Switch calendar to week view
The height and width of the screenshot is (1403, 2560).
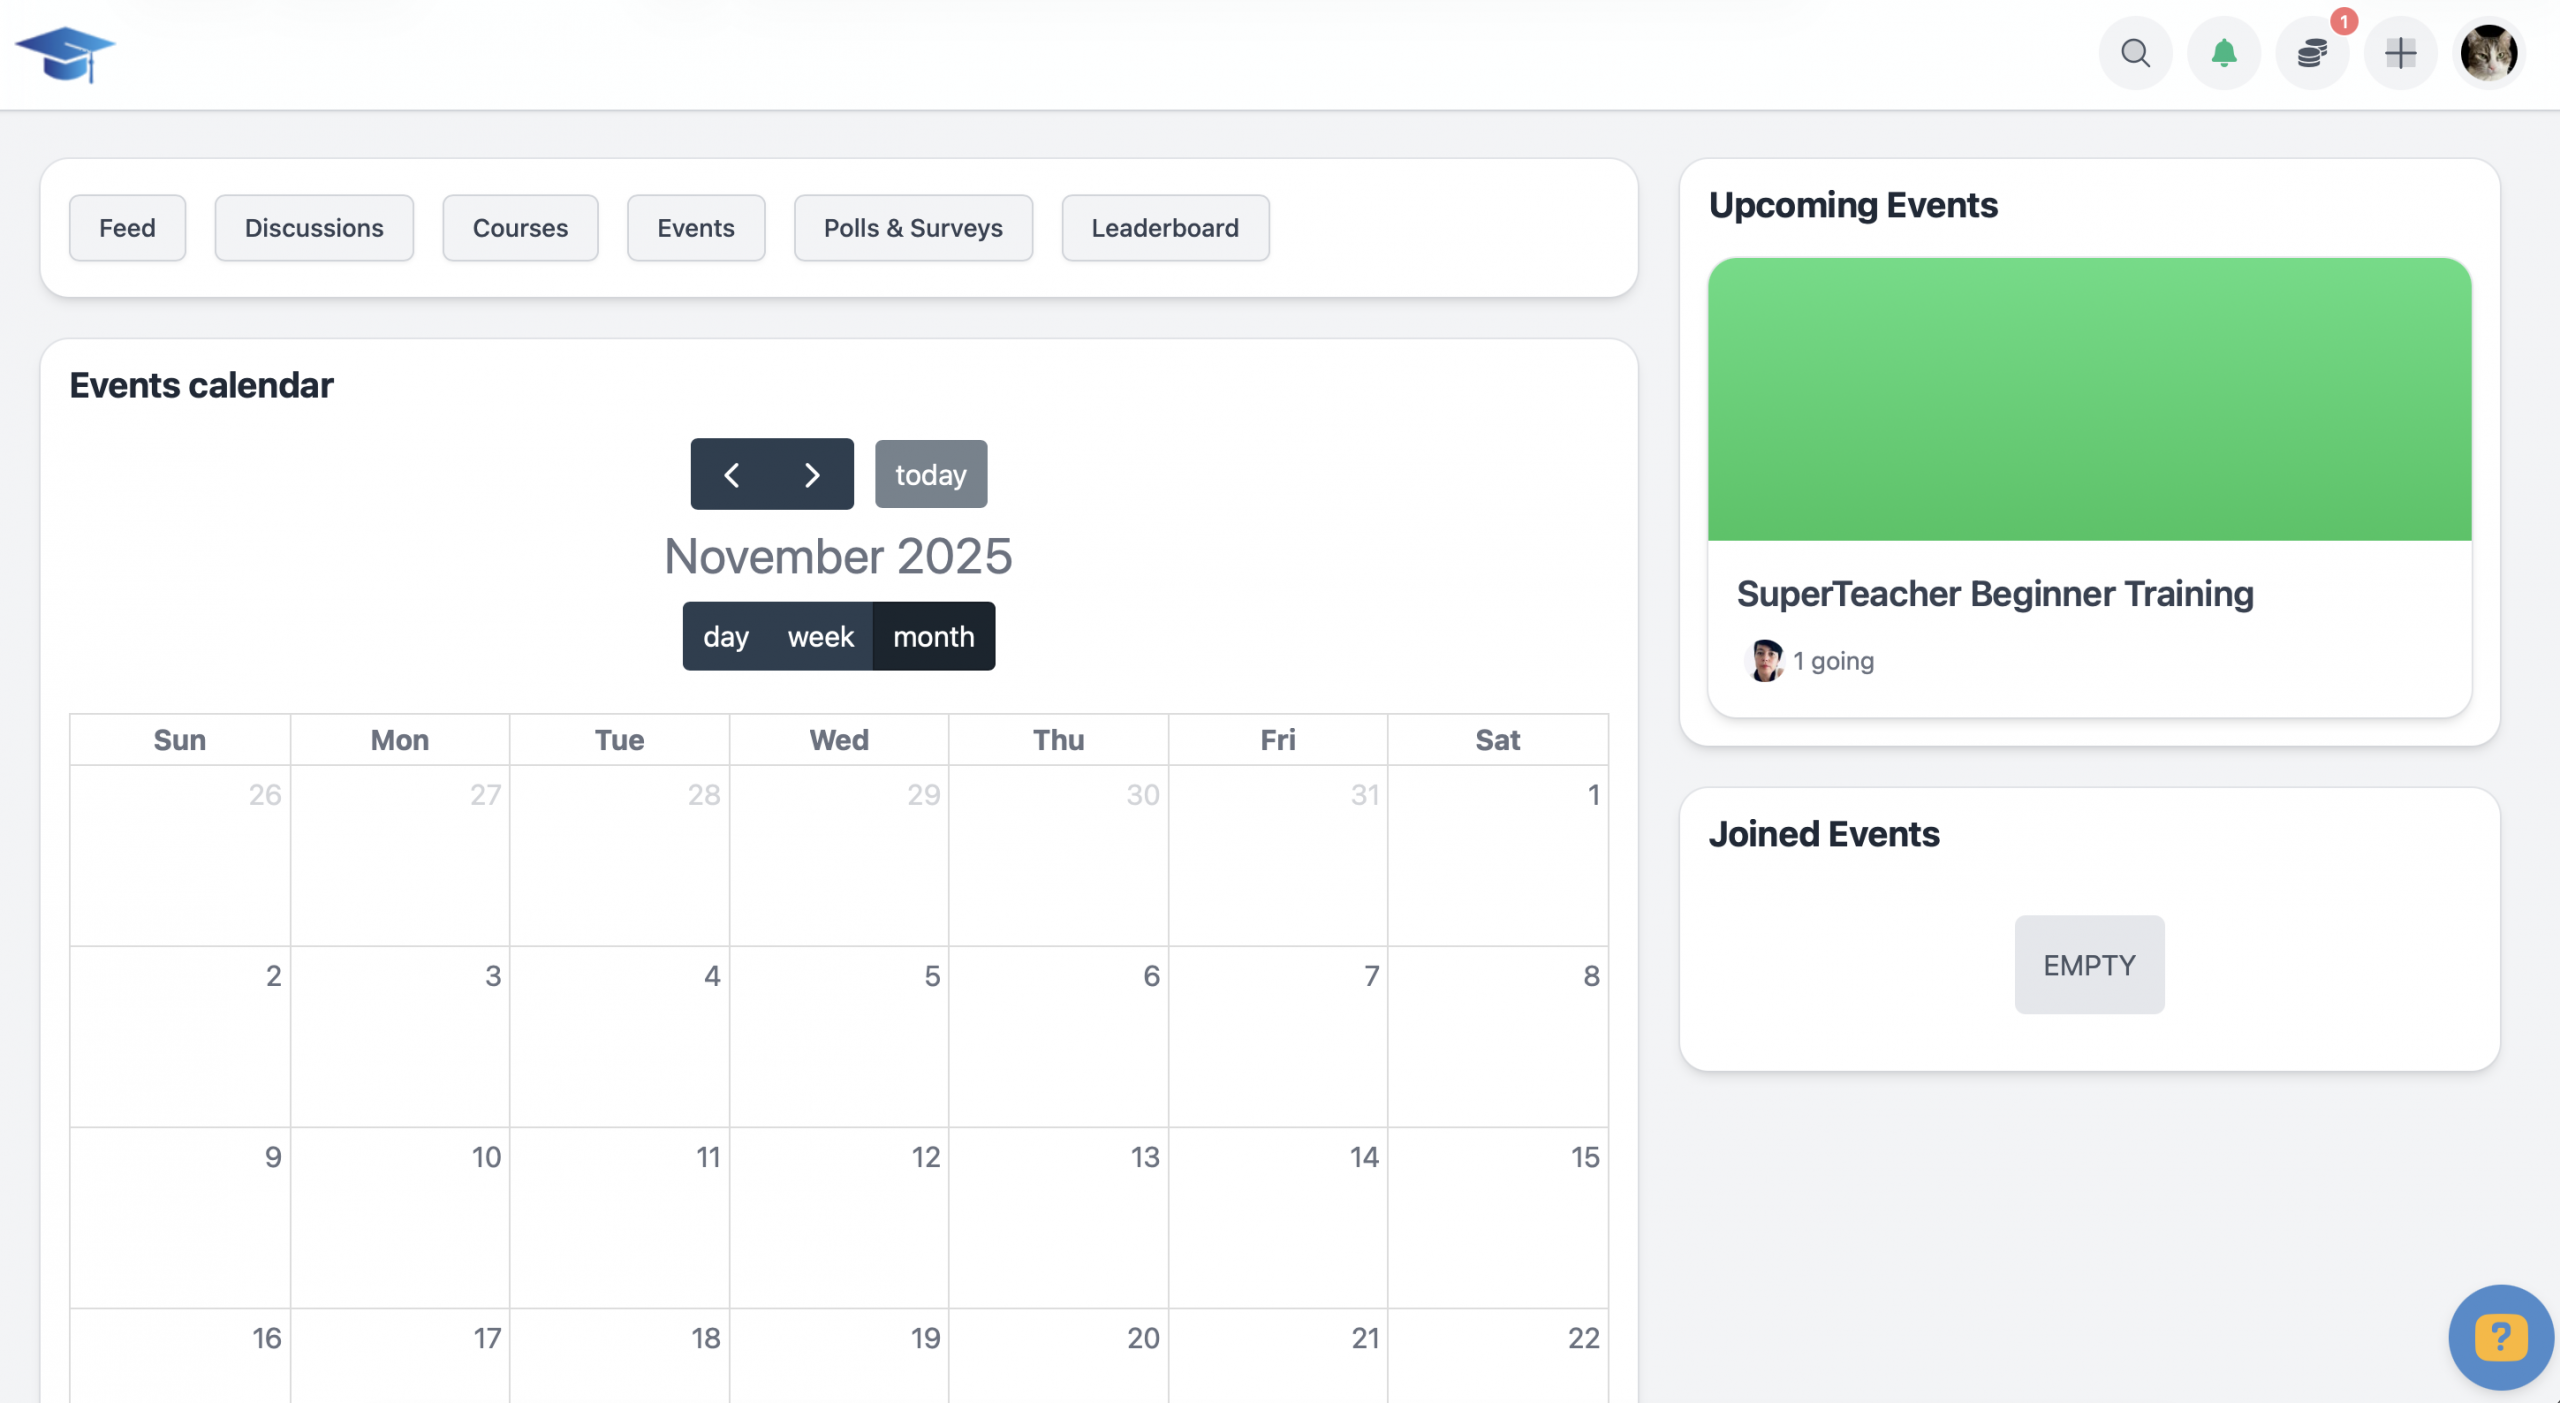click(820, 637)
